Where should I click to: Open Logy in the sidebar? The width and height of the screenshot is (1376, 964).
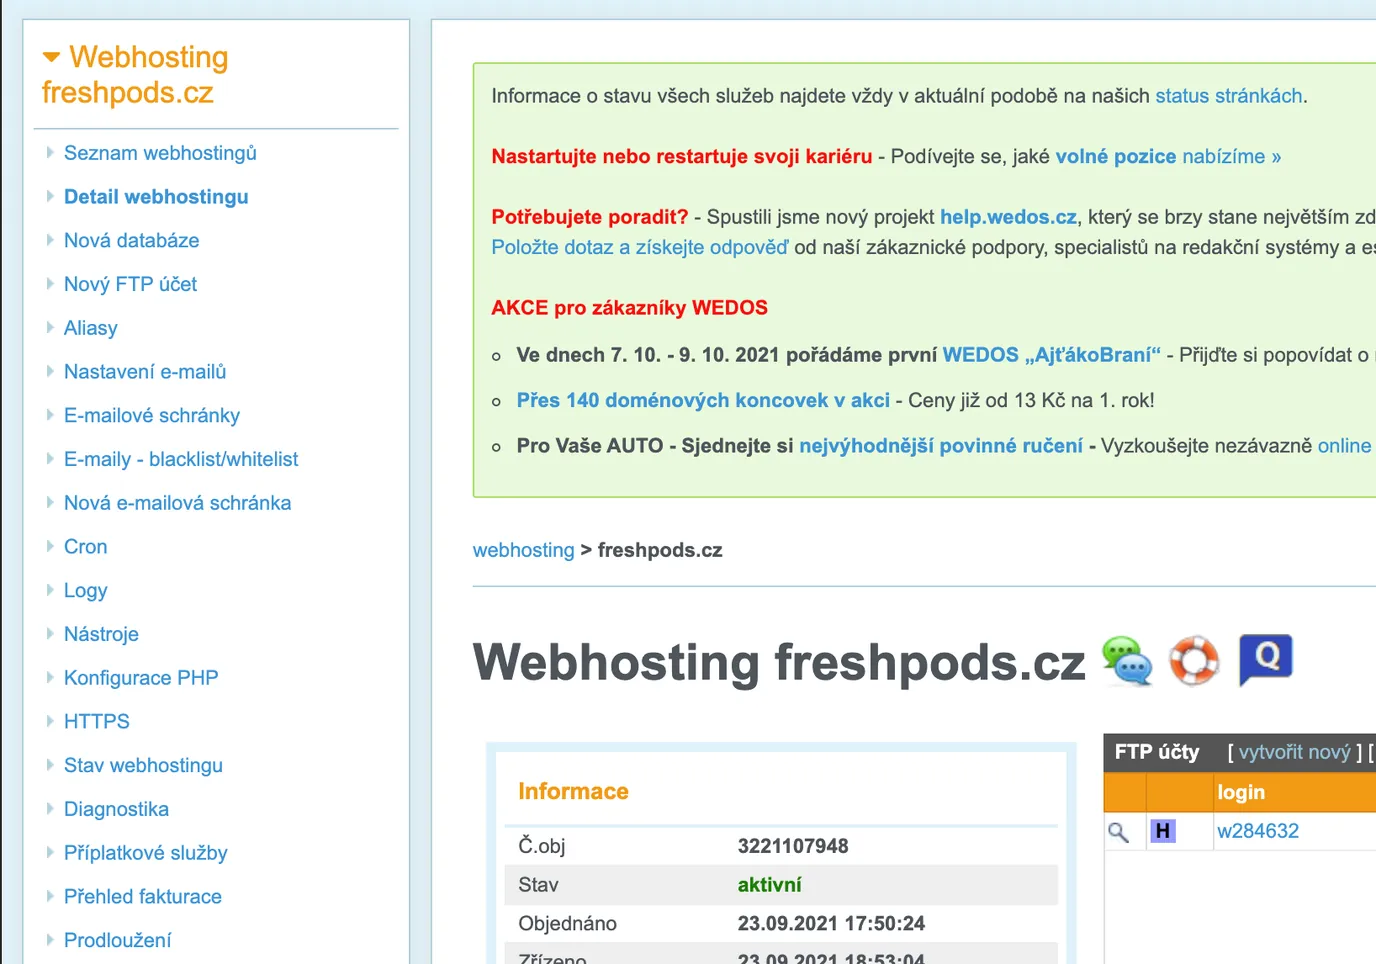(85, 591)
